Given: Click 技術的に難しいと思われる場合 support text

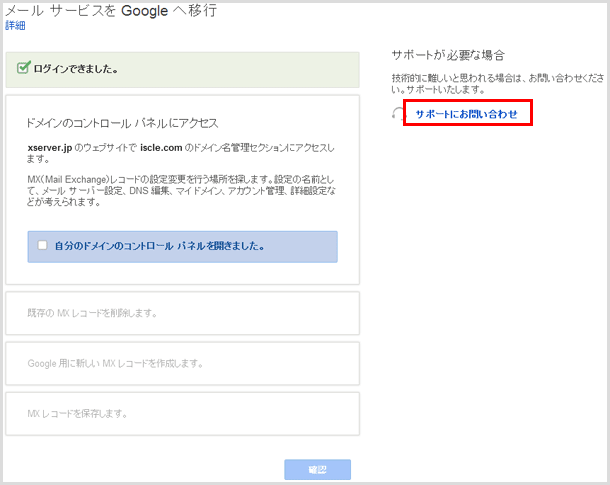Looking at the screenshot, I should 498,84.
